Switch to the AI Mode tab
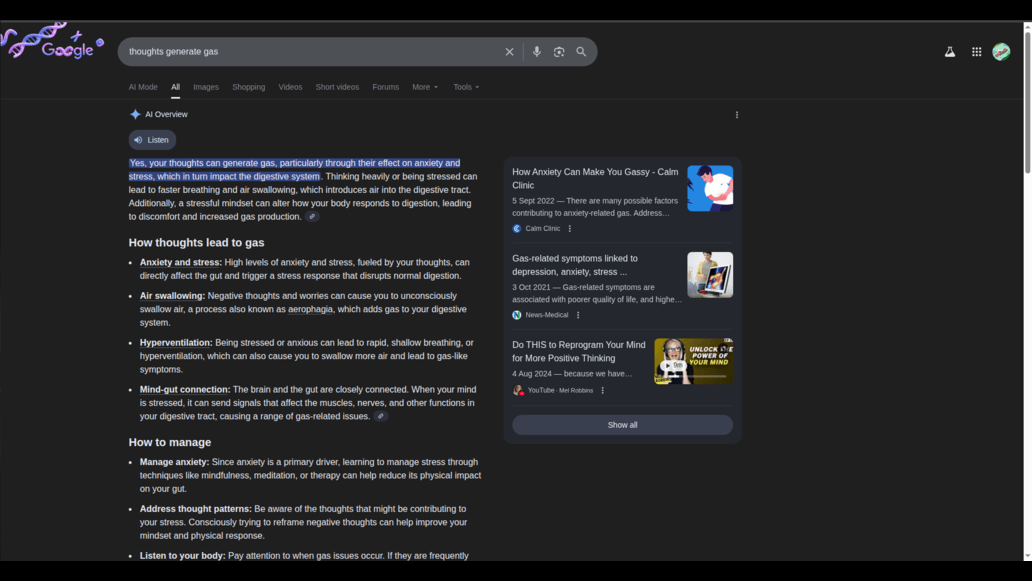The height and width of the screenshot is (581, 1032). [x=143, y=87]
